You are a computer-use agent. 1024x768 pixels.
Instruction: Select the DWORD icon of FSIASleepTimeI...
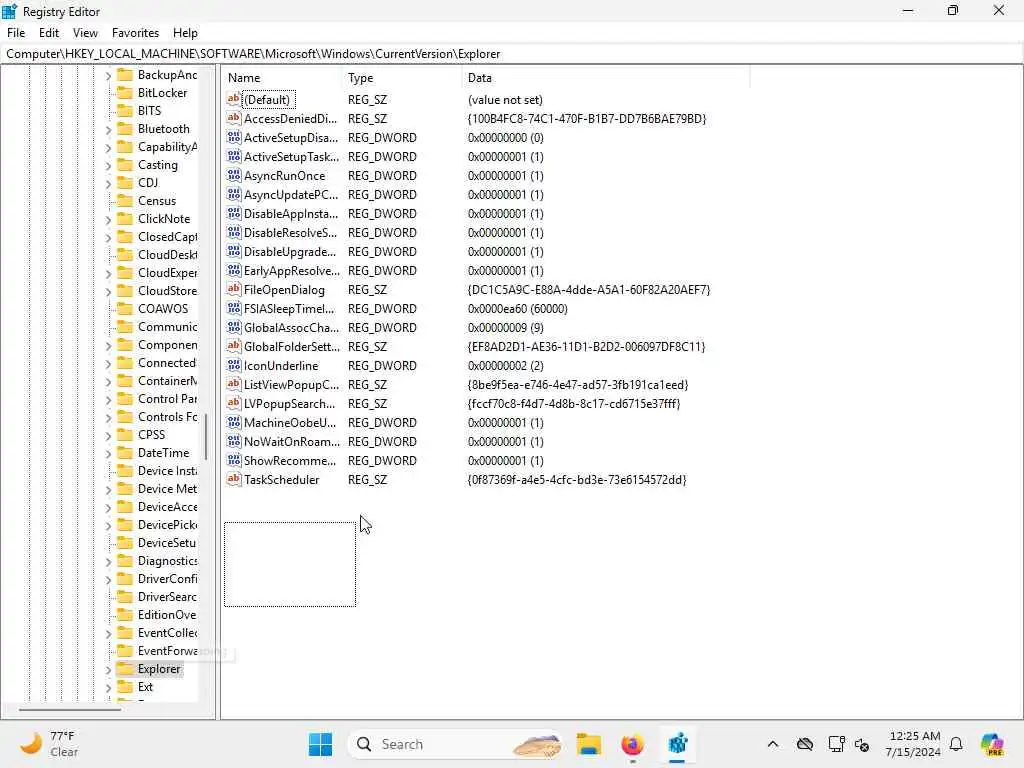tap(234, 308)
